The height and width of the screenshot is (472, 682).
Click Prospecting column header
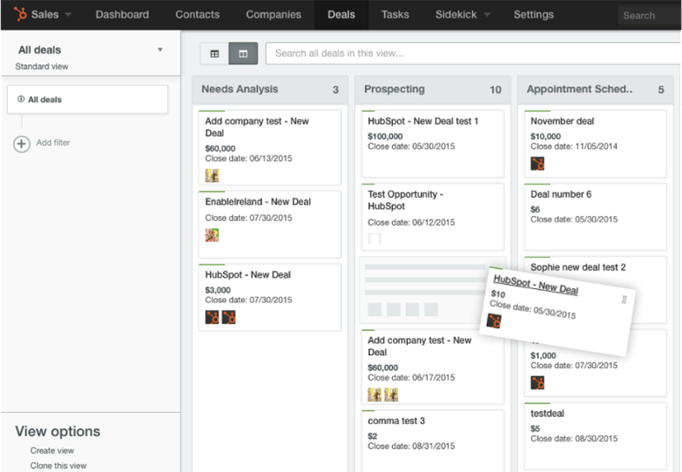point(433,90)
